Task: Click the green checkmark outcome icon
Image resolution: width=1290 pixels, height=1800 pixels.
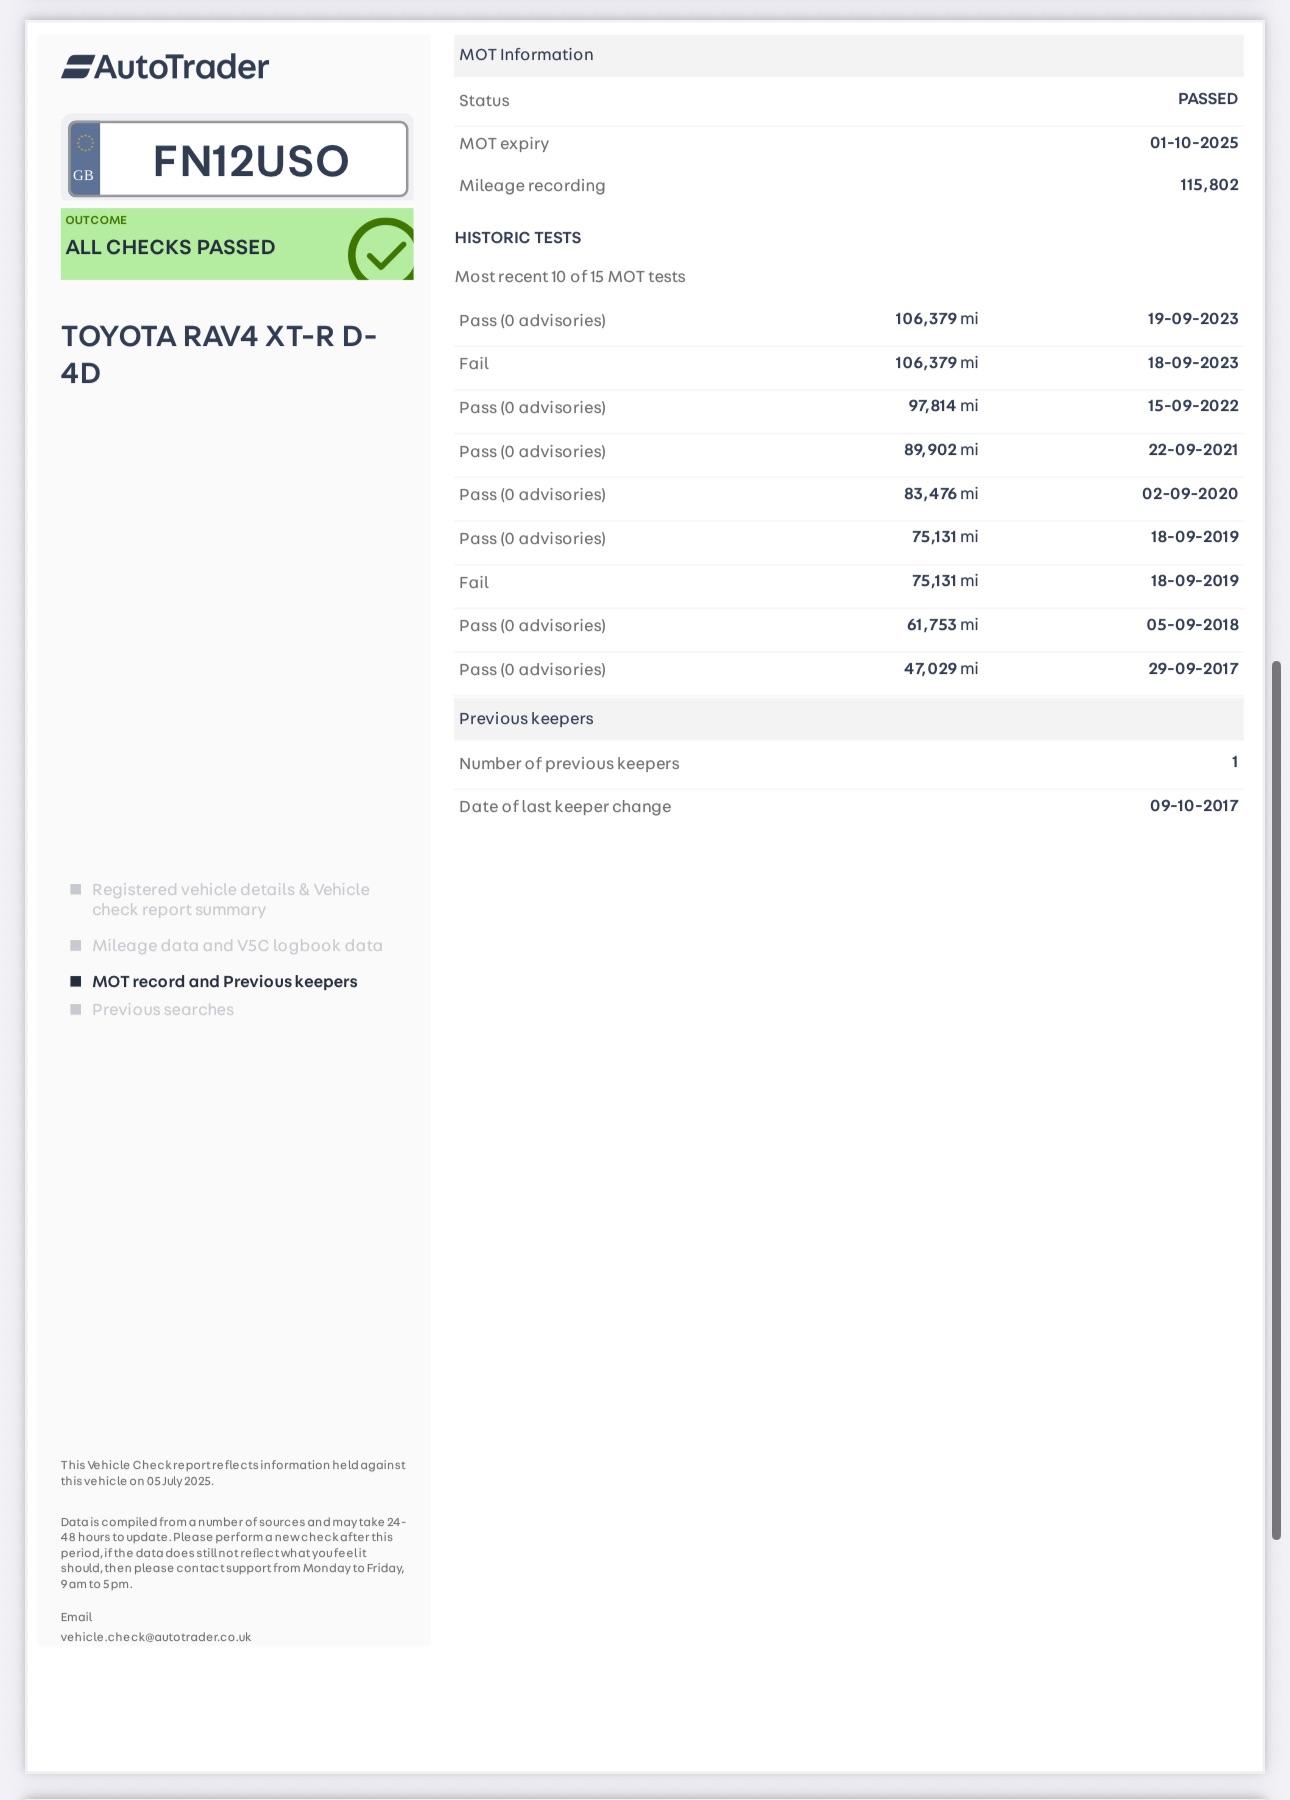Action: click(x=382, y=250)
